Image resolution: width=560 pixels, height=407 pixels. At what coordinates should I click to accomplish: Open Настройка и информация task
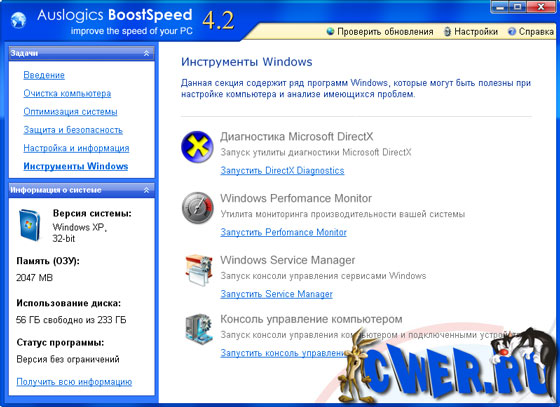[x=76, y=148]
